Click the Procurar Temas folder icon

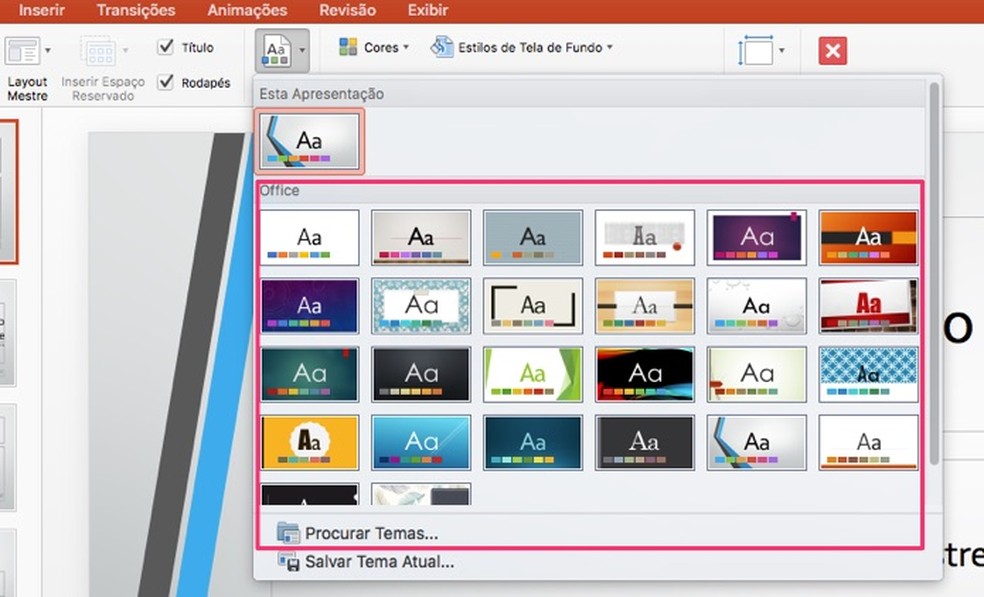288,533
